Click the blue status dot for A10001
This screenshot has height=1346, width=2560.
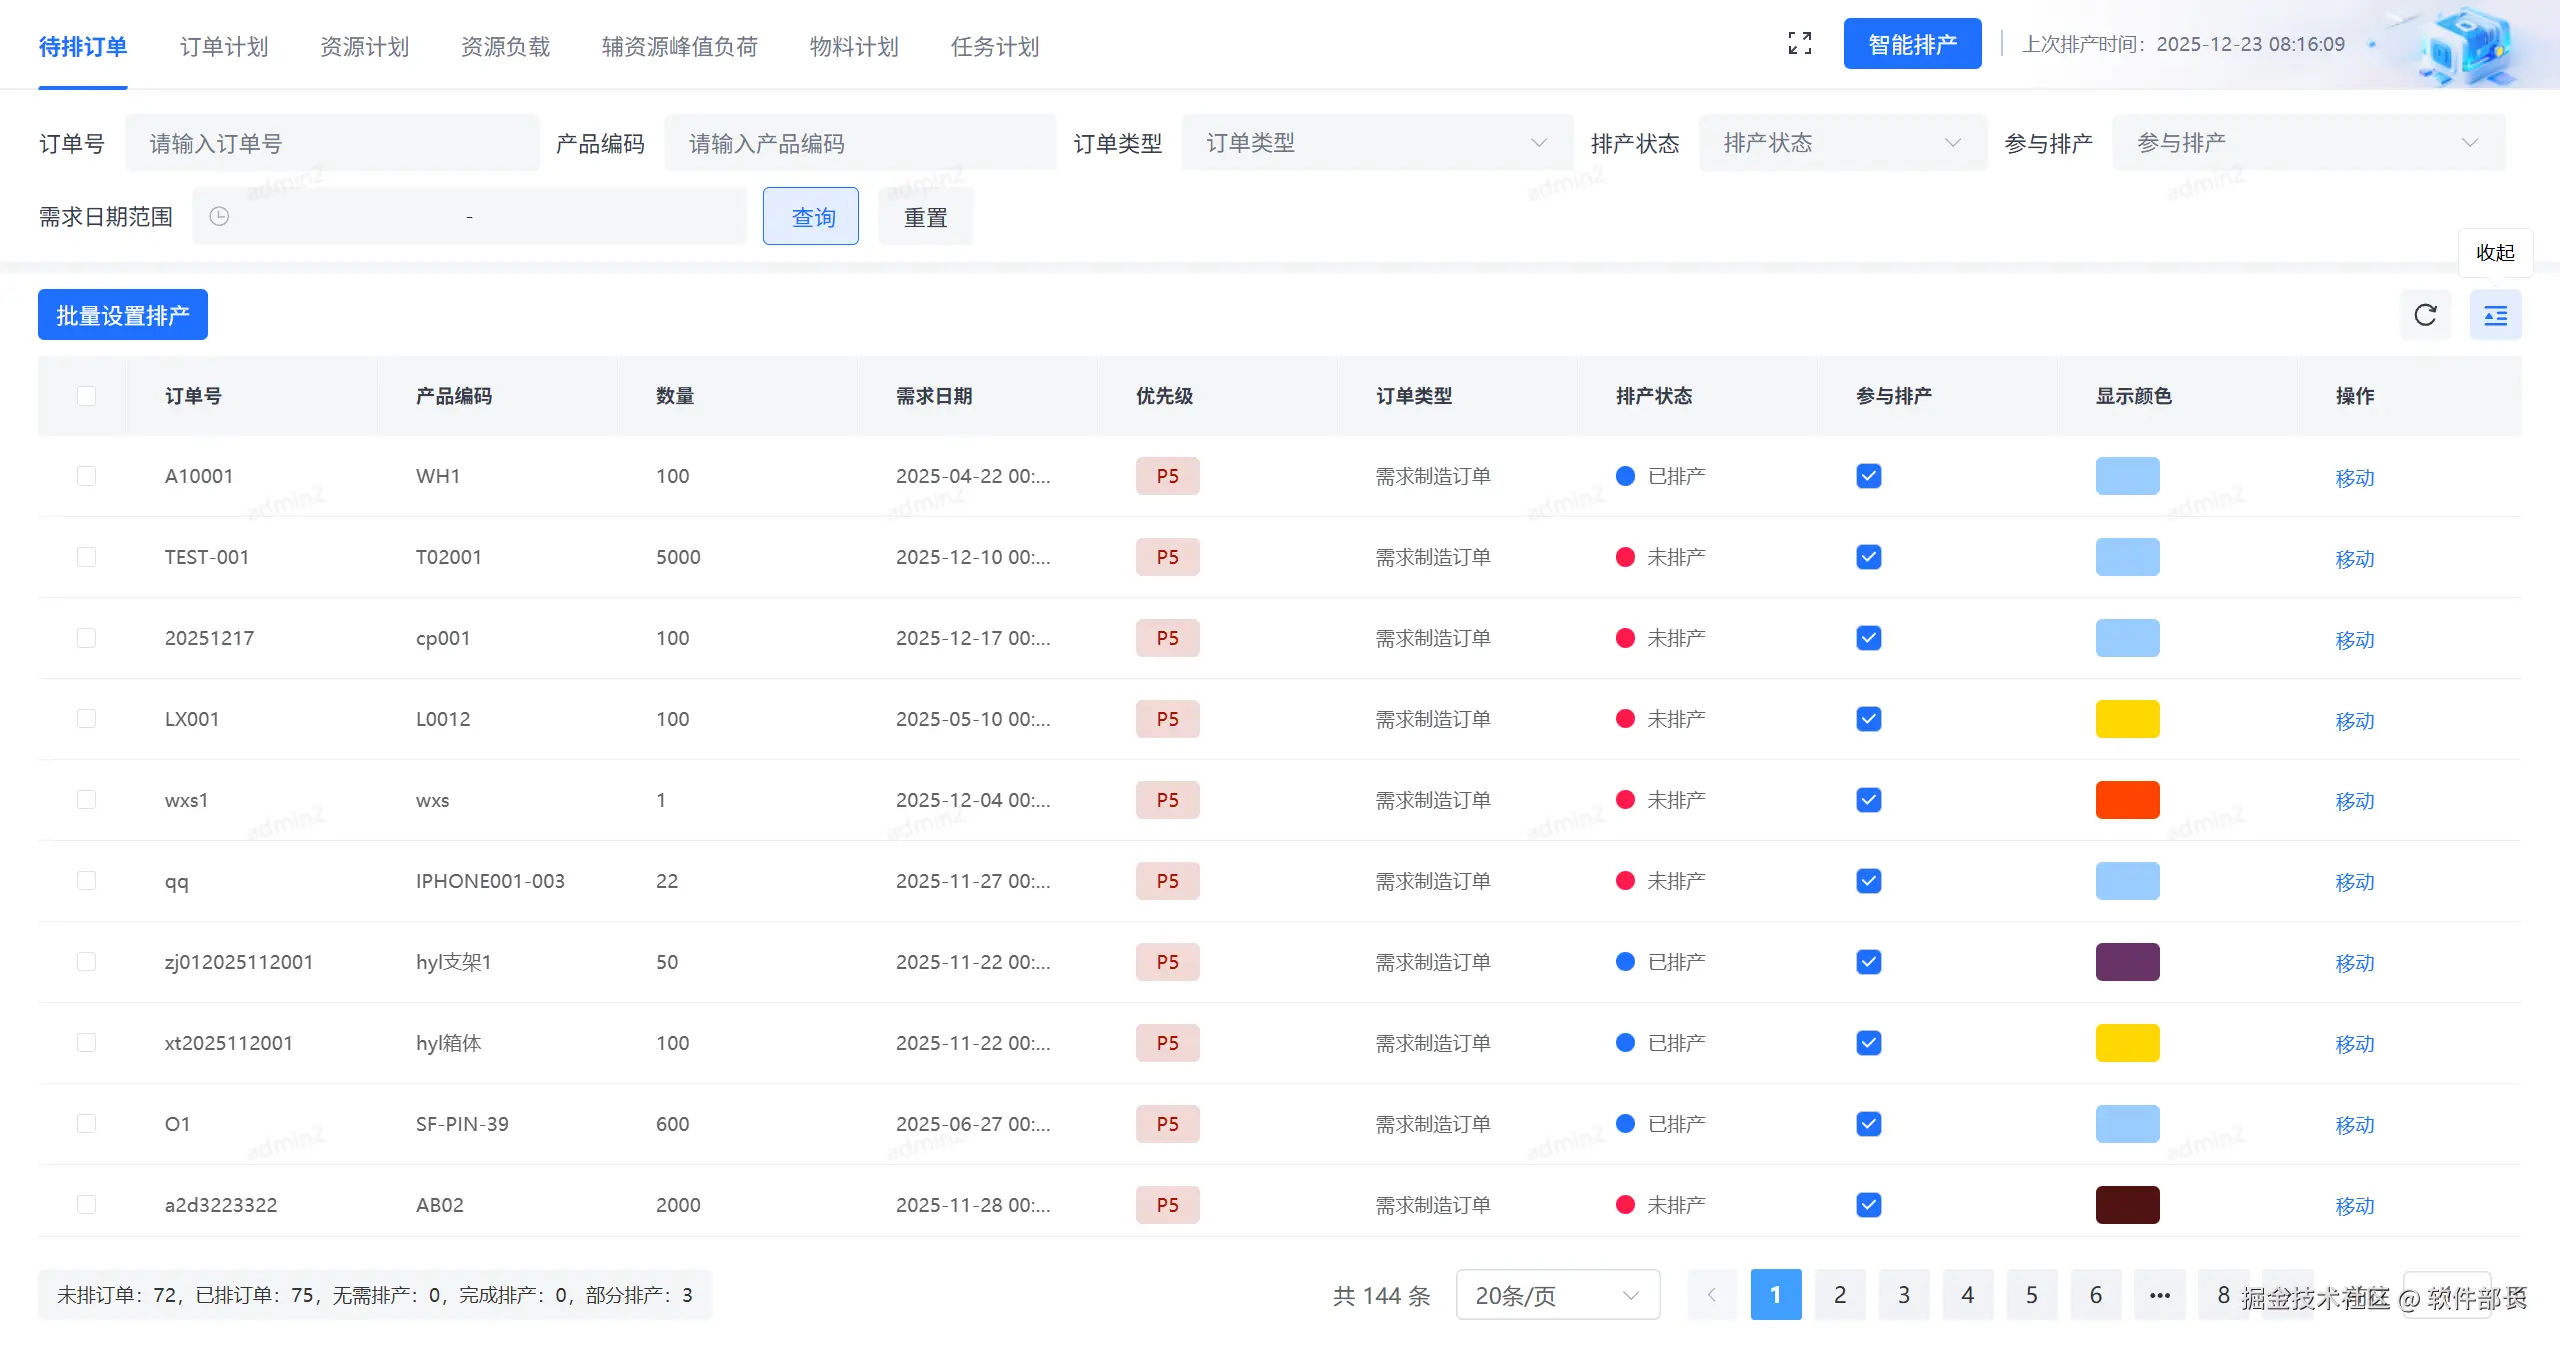(x=1625, y=476)
